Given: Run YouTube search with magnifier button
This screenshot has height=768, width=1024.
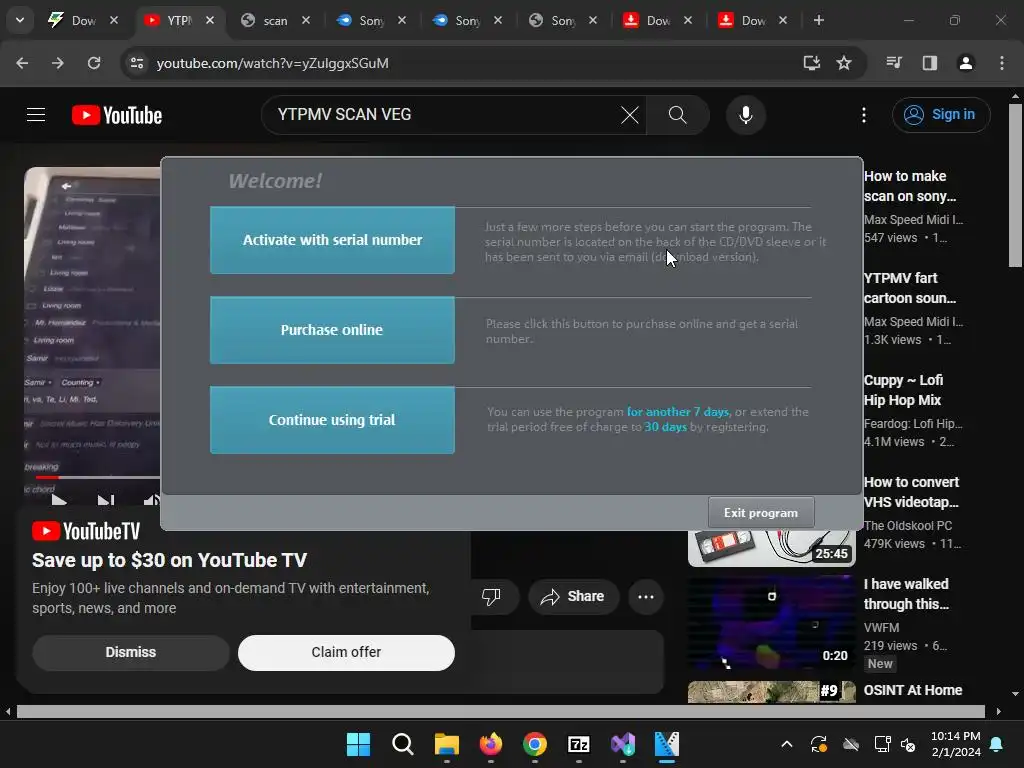Looking at the screenshot, I should click(677, 115).
